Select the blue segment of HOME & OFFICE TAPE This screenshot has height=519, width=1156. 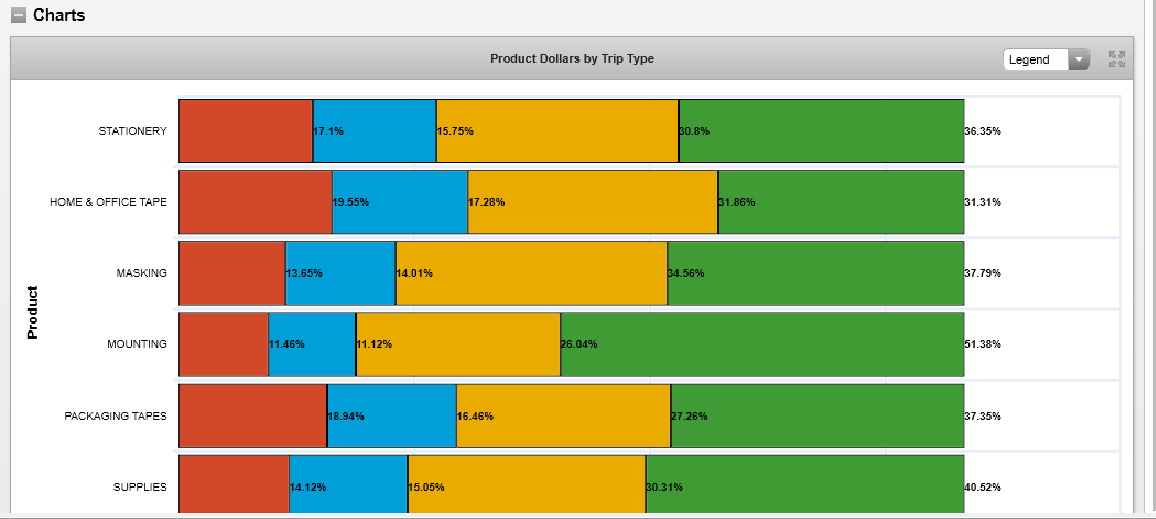coord(400,202)
